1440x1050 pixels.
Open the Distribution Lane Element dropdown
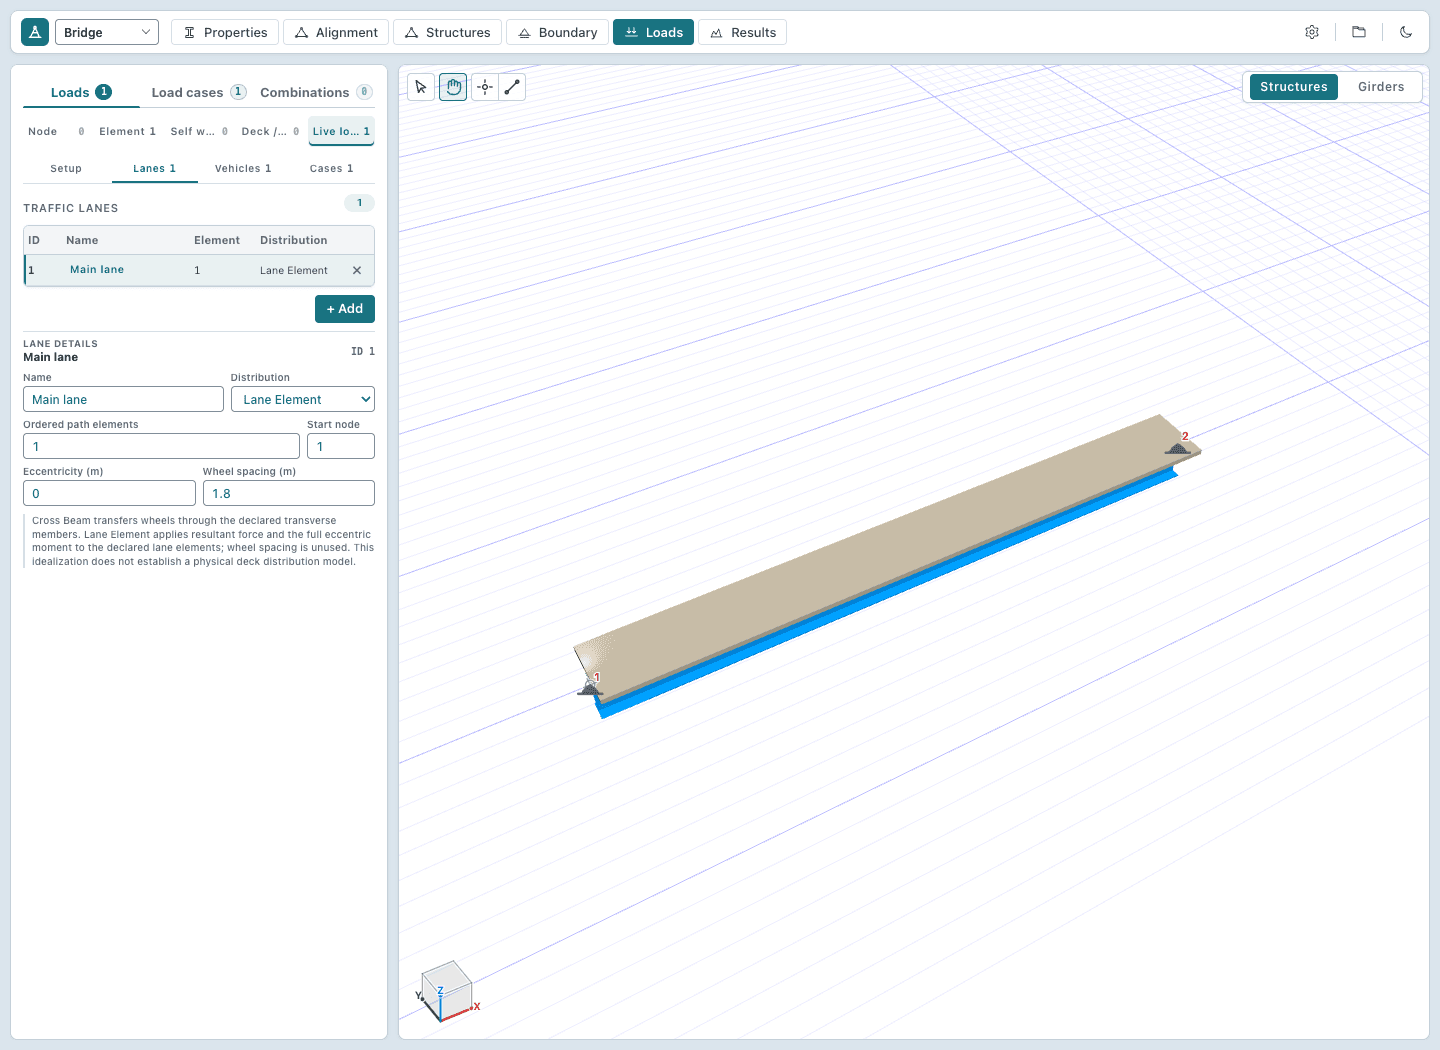pos(303,399)
